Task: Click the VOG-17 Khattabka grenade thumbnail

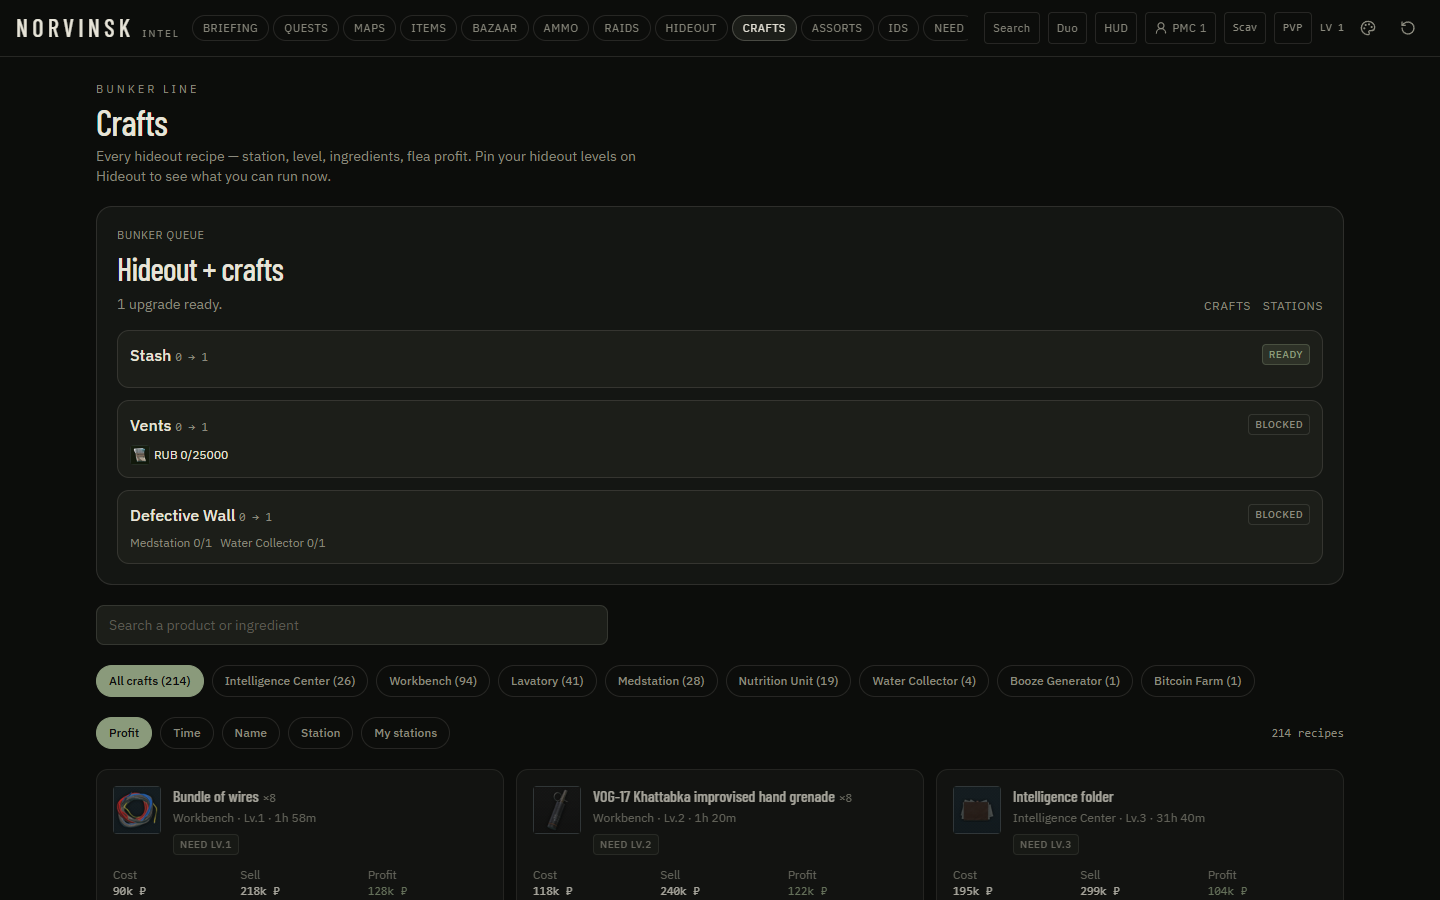Action: click(x=557, y=810)
